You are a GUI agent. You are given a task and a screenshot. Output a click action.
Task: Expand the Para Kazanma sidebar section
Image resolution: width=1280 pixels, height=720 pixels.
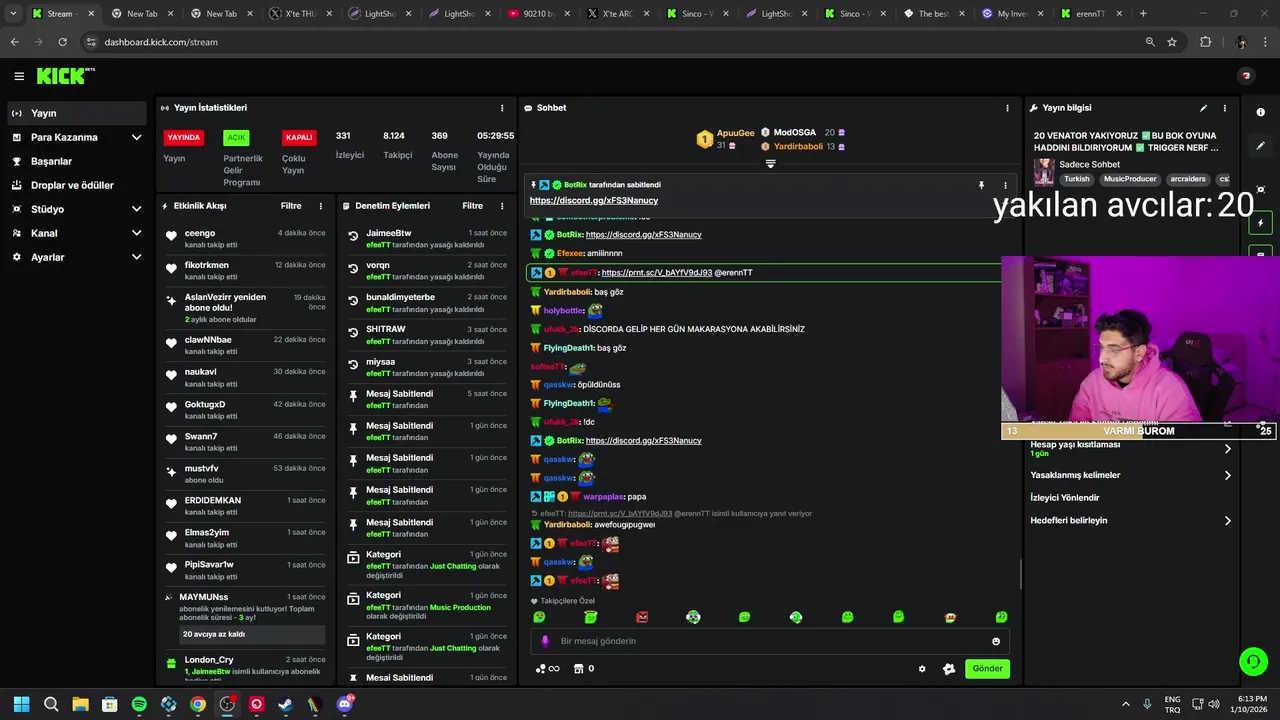tap(77, 137)
